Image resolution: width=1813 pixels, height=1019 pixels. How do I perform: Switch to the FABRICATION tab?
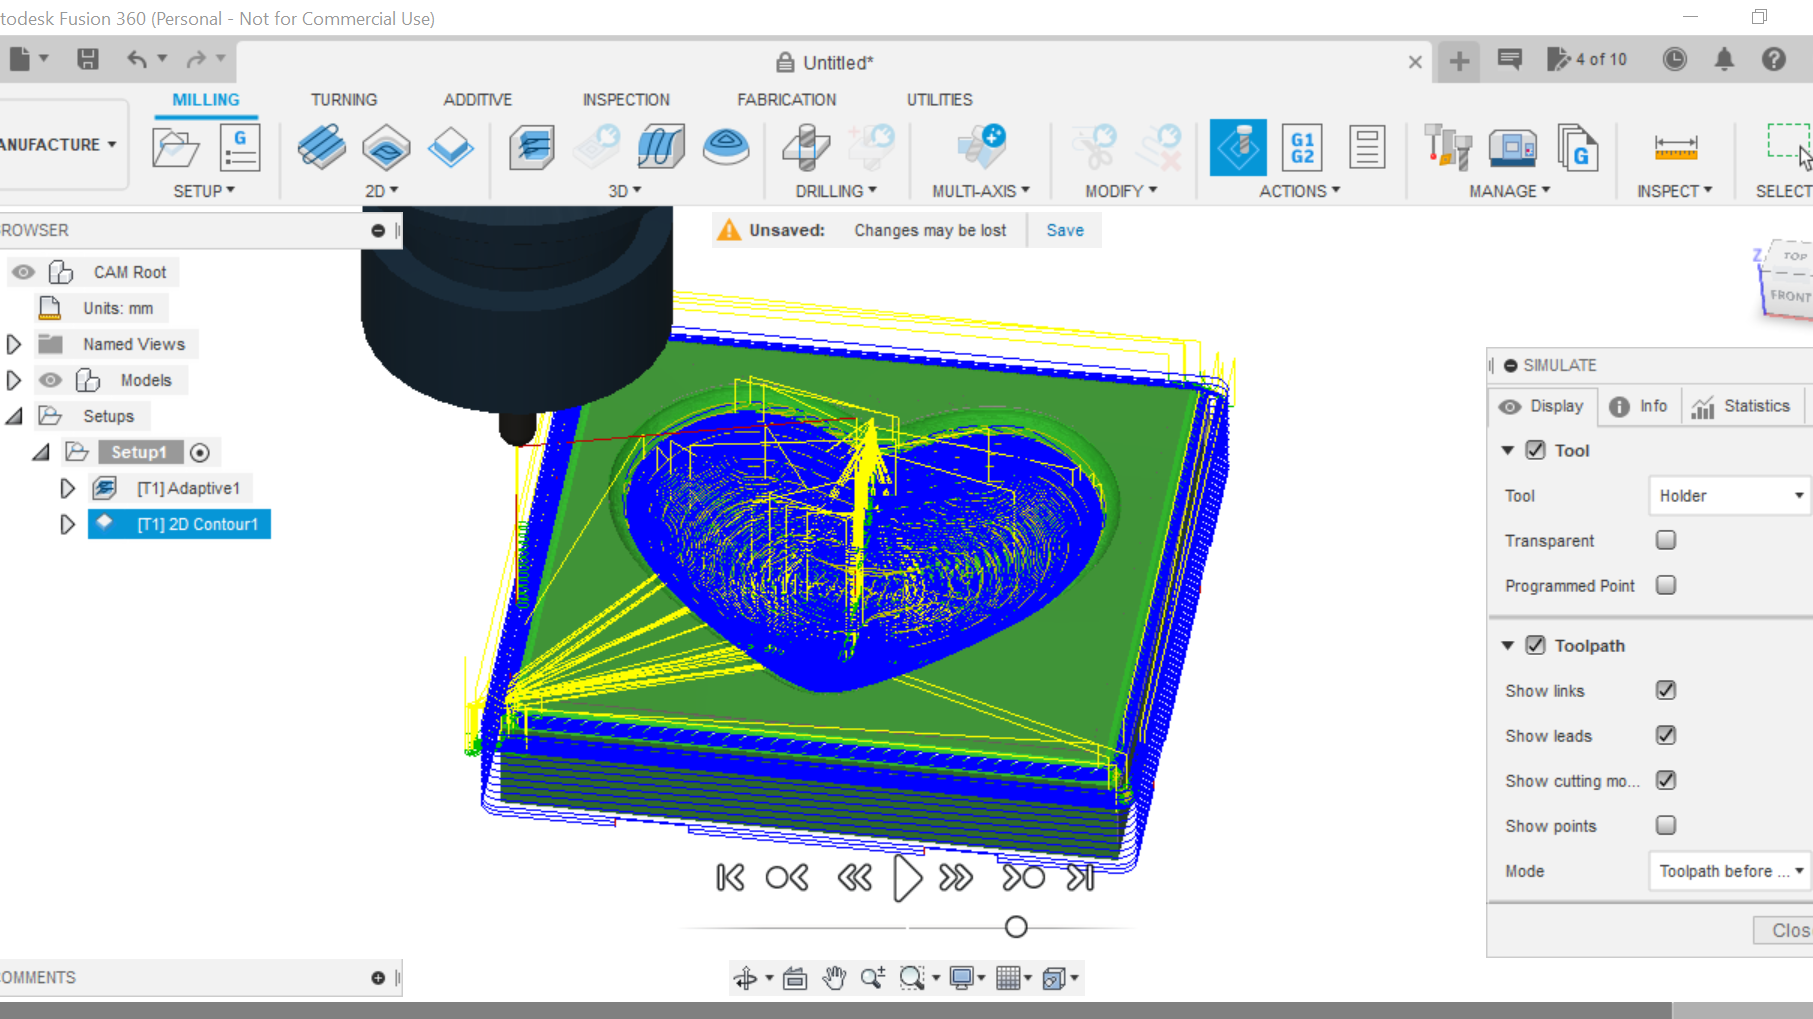pos(787,100)
